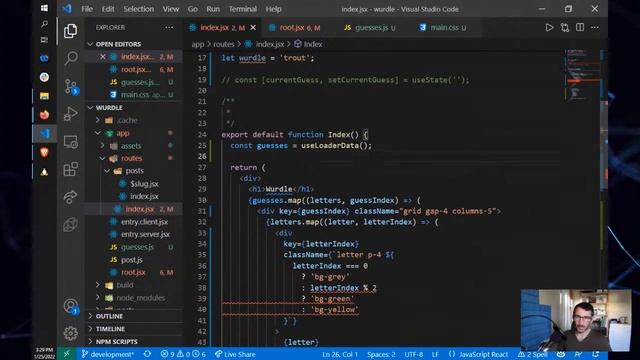
Task: Open the Search view in activity bar
Action: pos(70,58)
